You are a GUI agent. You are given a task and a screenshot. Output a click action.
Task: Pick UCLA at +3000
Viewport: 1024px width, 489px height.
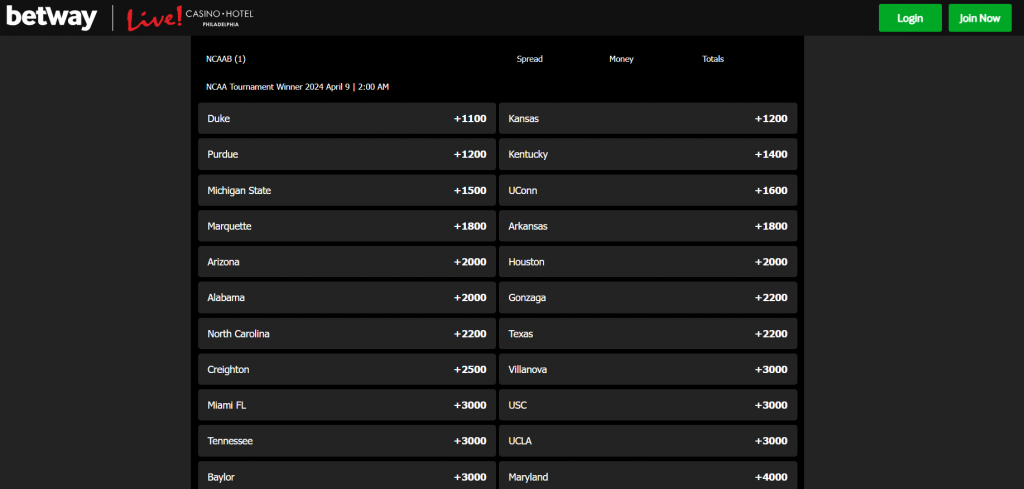[x=648, y=441]
